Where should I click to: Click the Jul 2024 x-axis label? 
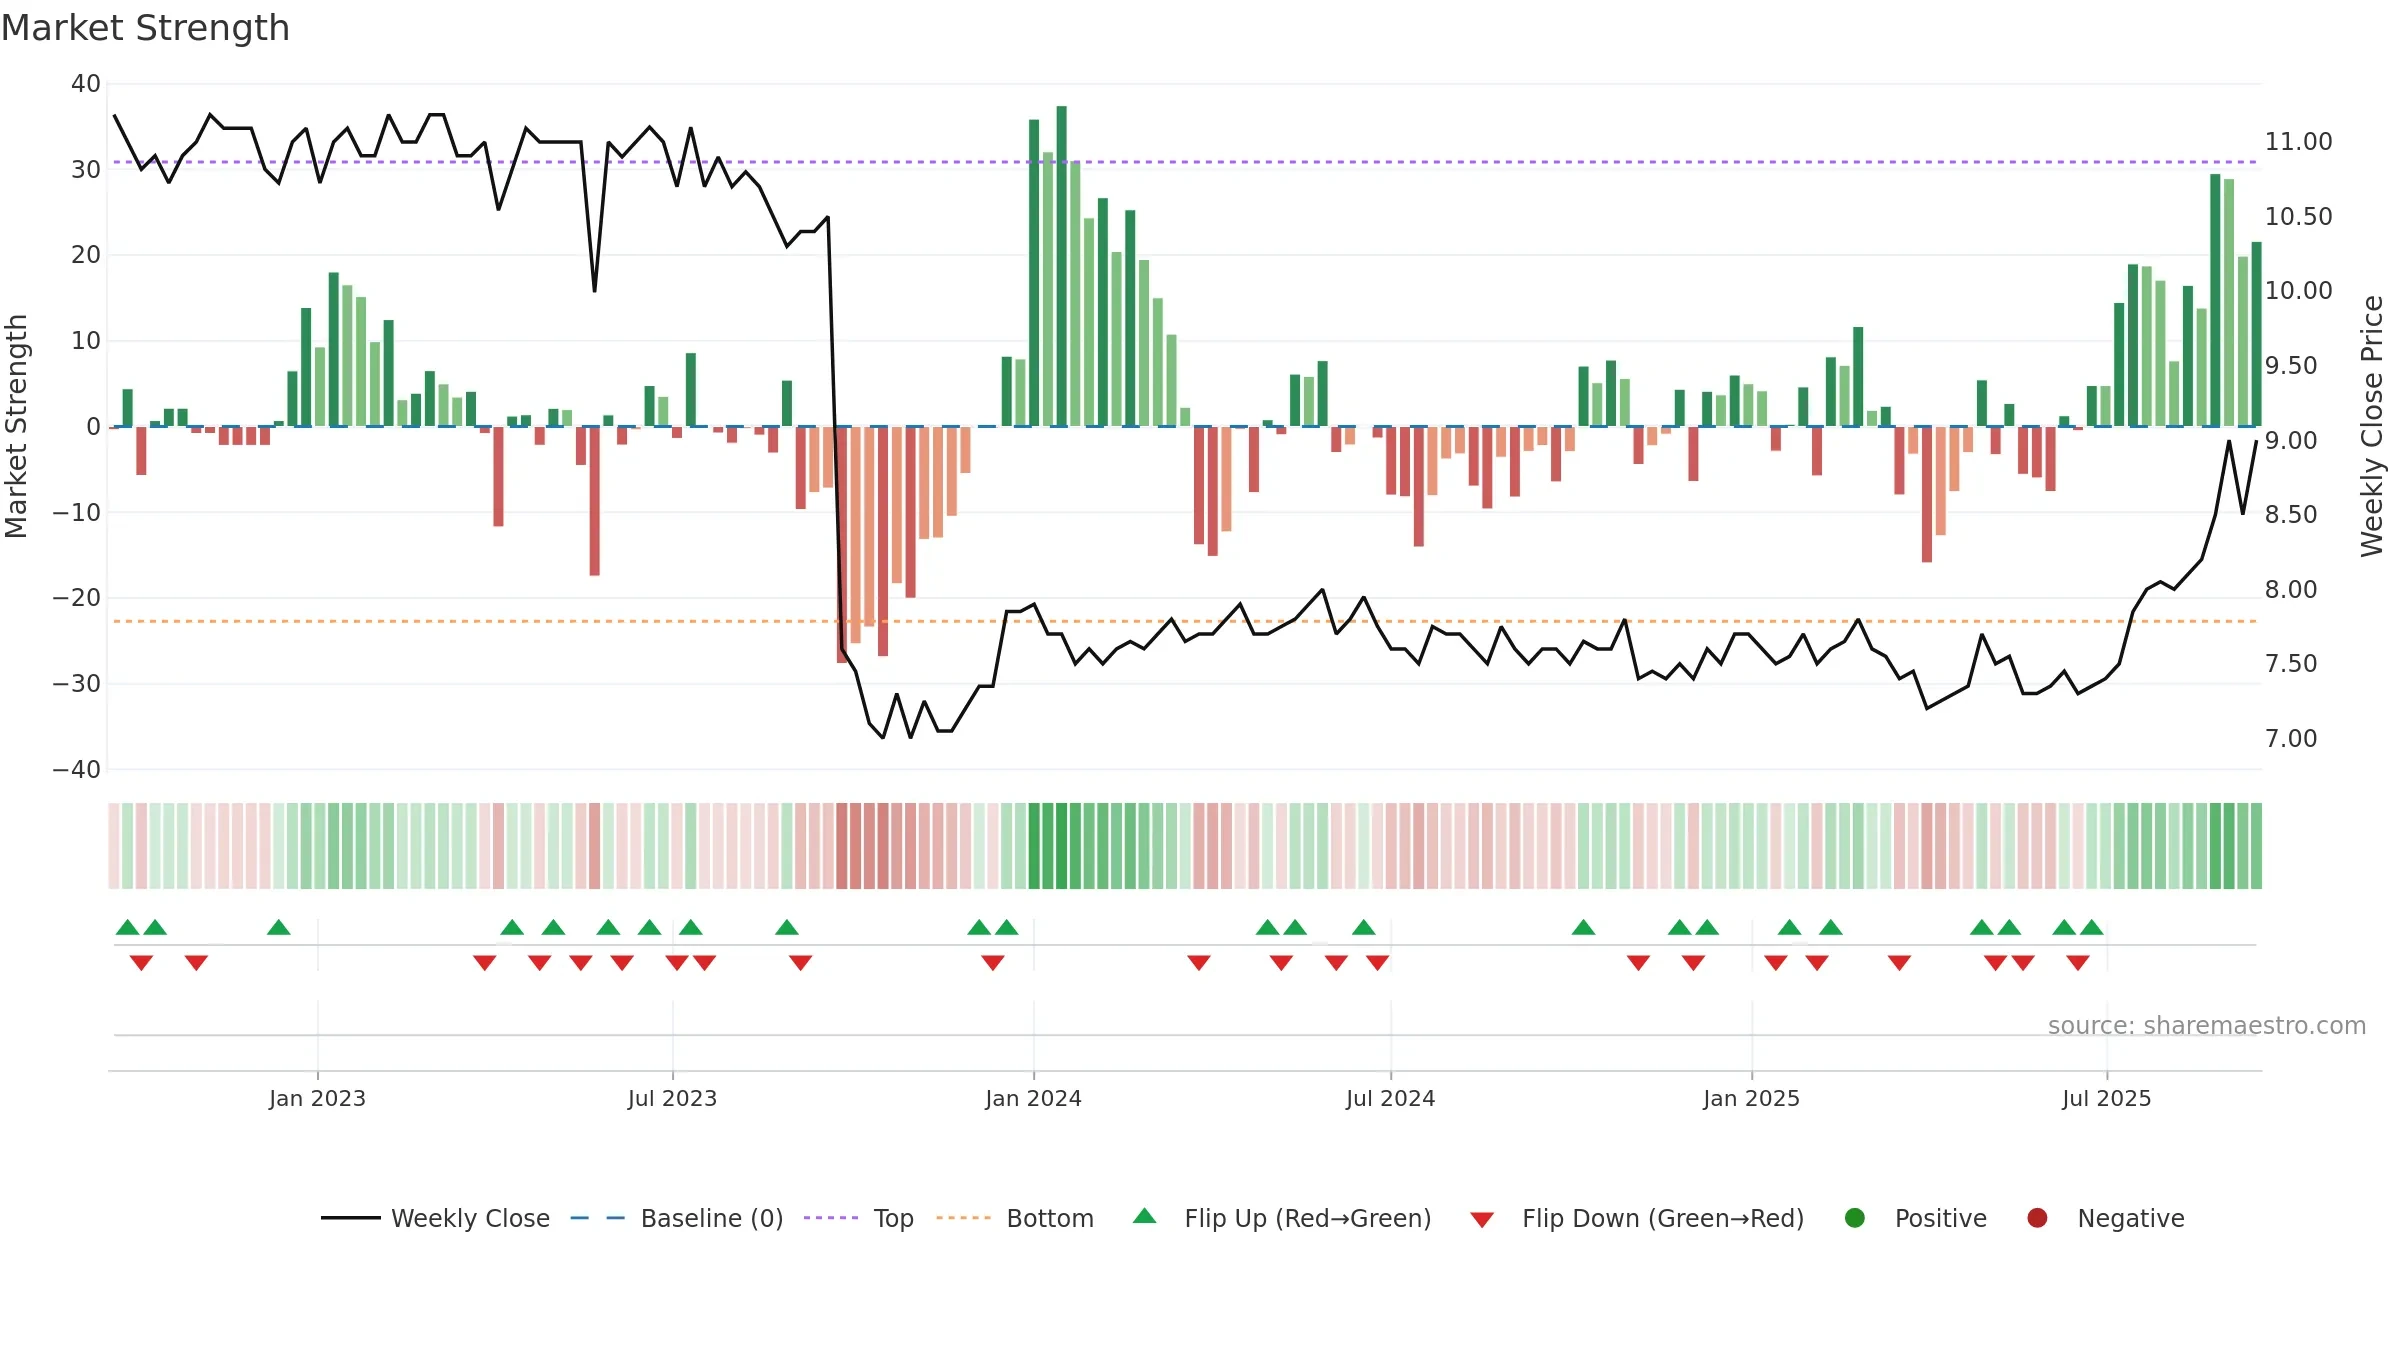tap(1390, 1098)
